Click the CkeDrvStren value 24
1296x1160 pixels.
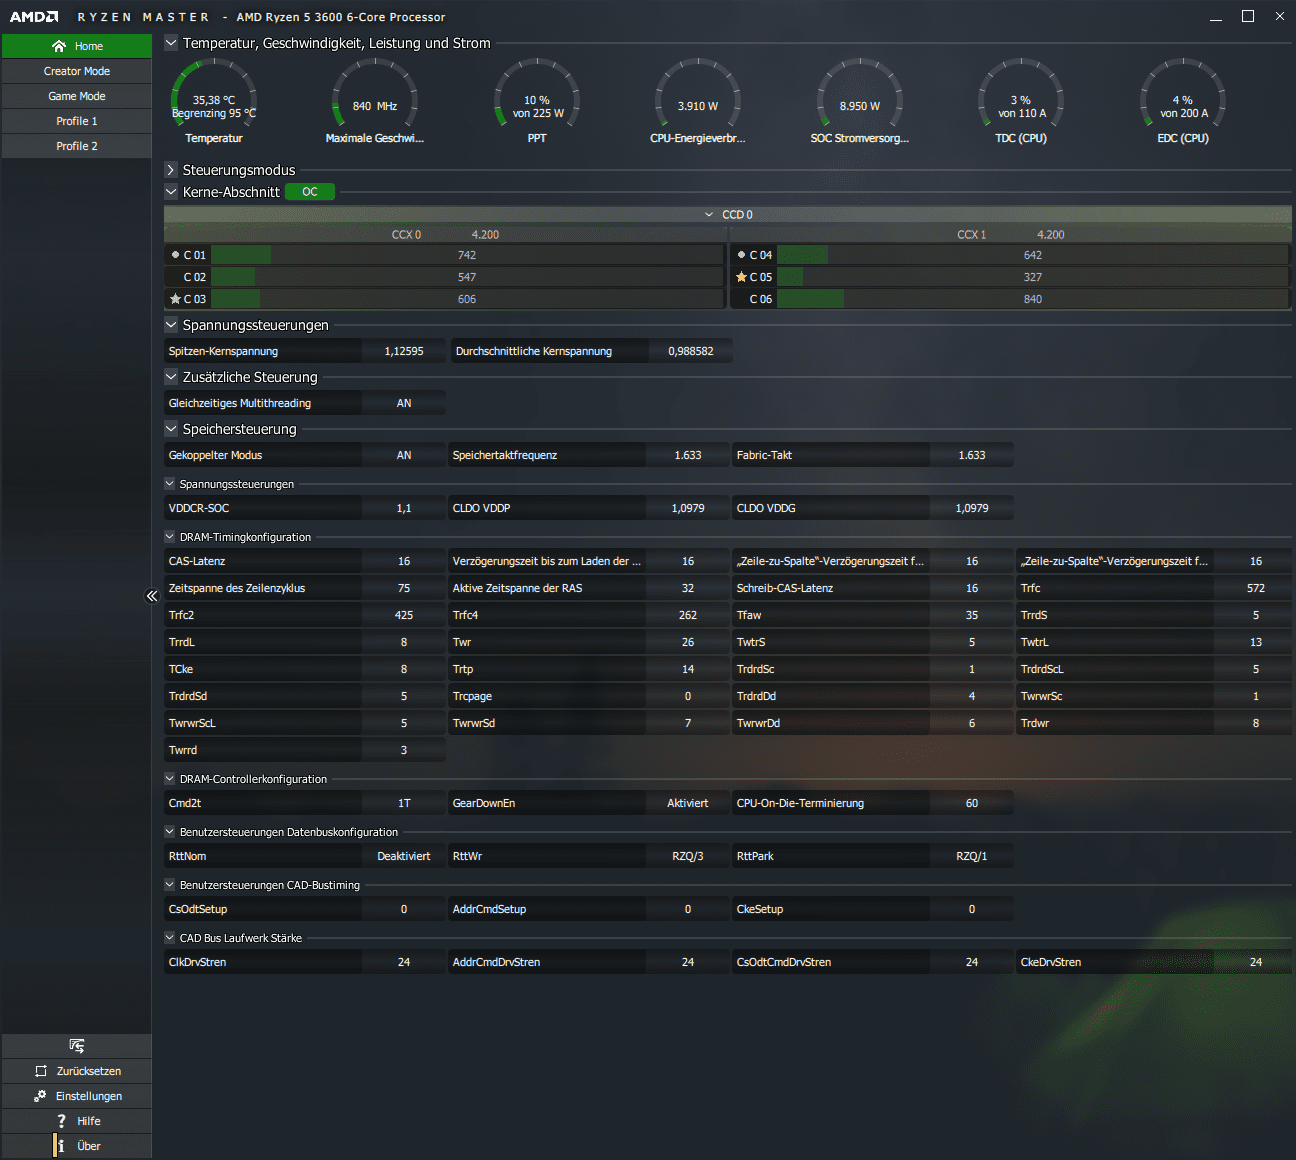tap(1256, 962)
